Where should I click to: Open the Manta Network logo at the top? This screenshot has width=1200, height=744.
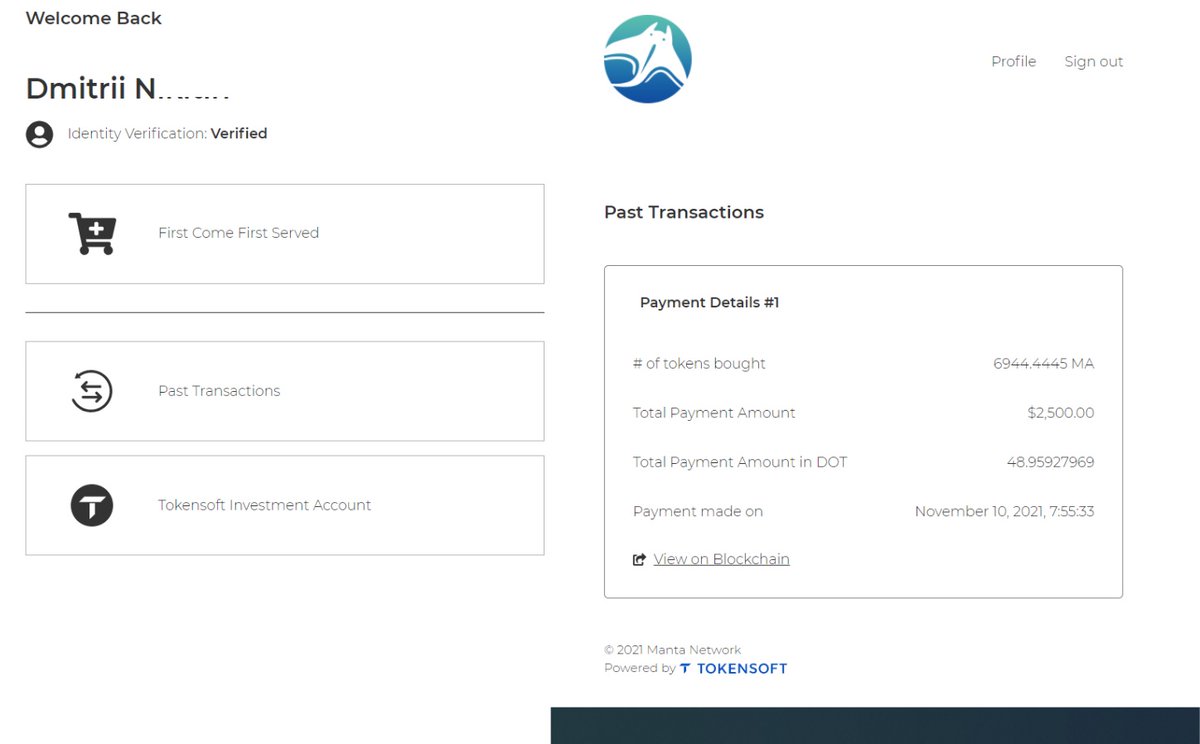[x=647, y=58]
